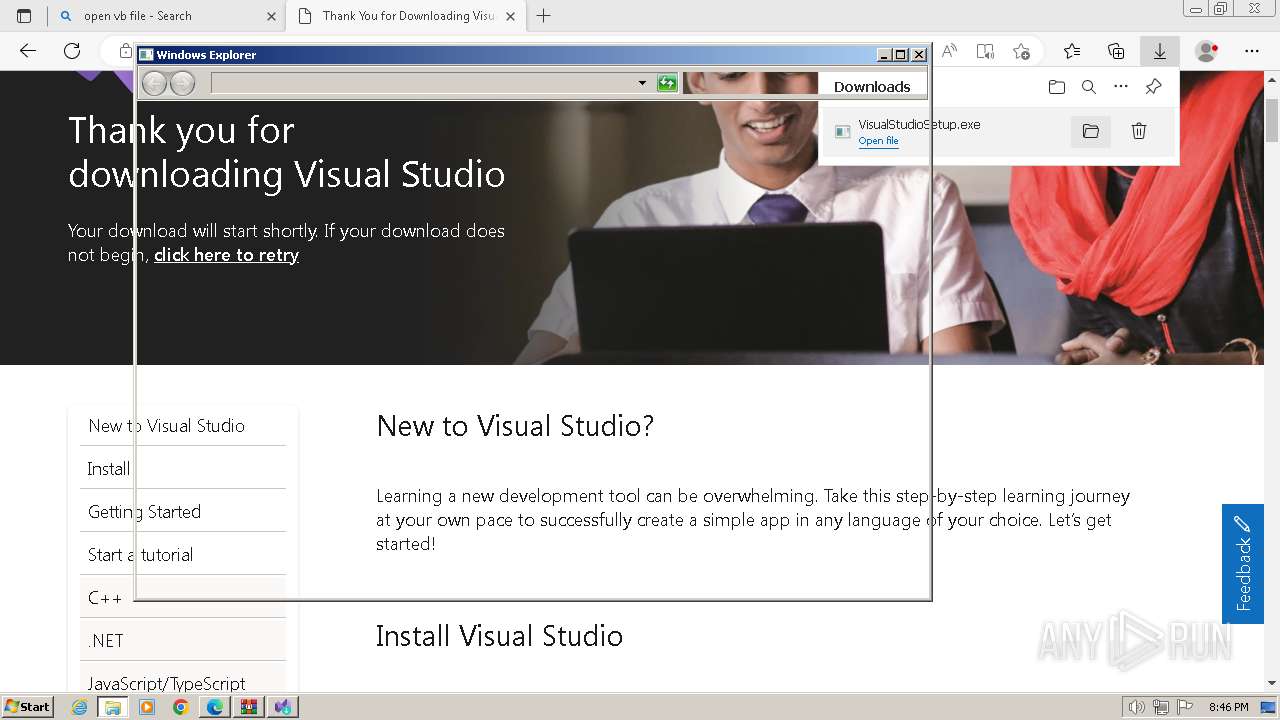Select 'Getting Started' sidebar item
Image resolution: width=1280 pixels, height=720 pixels.
(x=183, y=511)
